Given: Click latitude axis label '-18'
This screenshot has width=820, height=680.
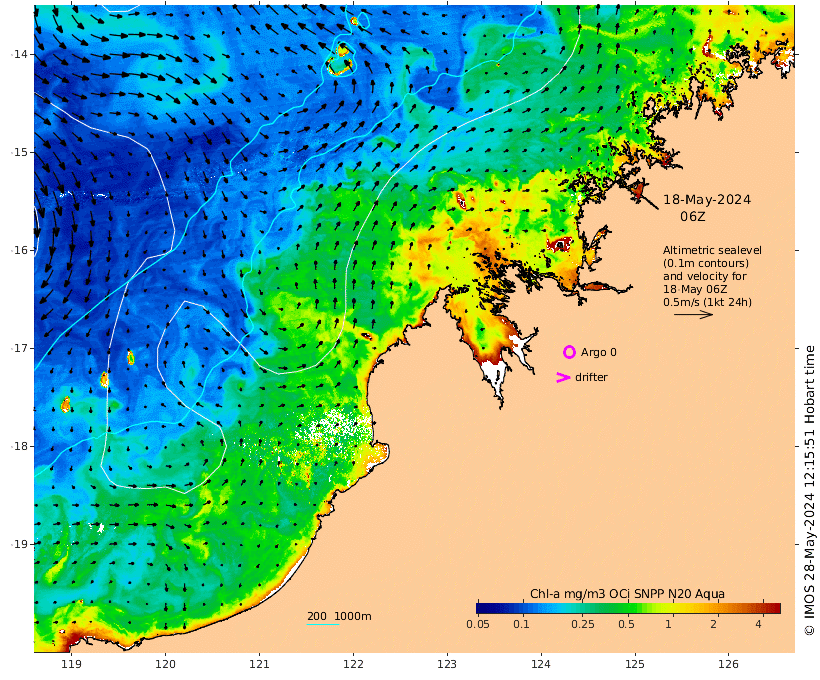Looking at the screenshot, I should pos(19,446).
